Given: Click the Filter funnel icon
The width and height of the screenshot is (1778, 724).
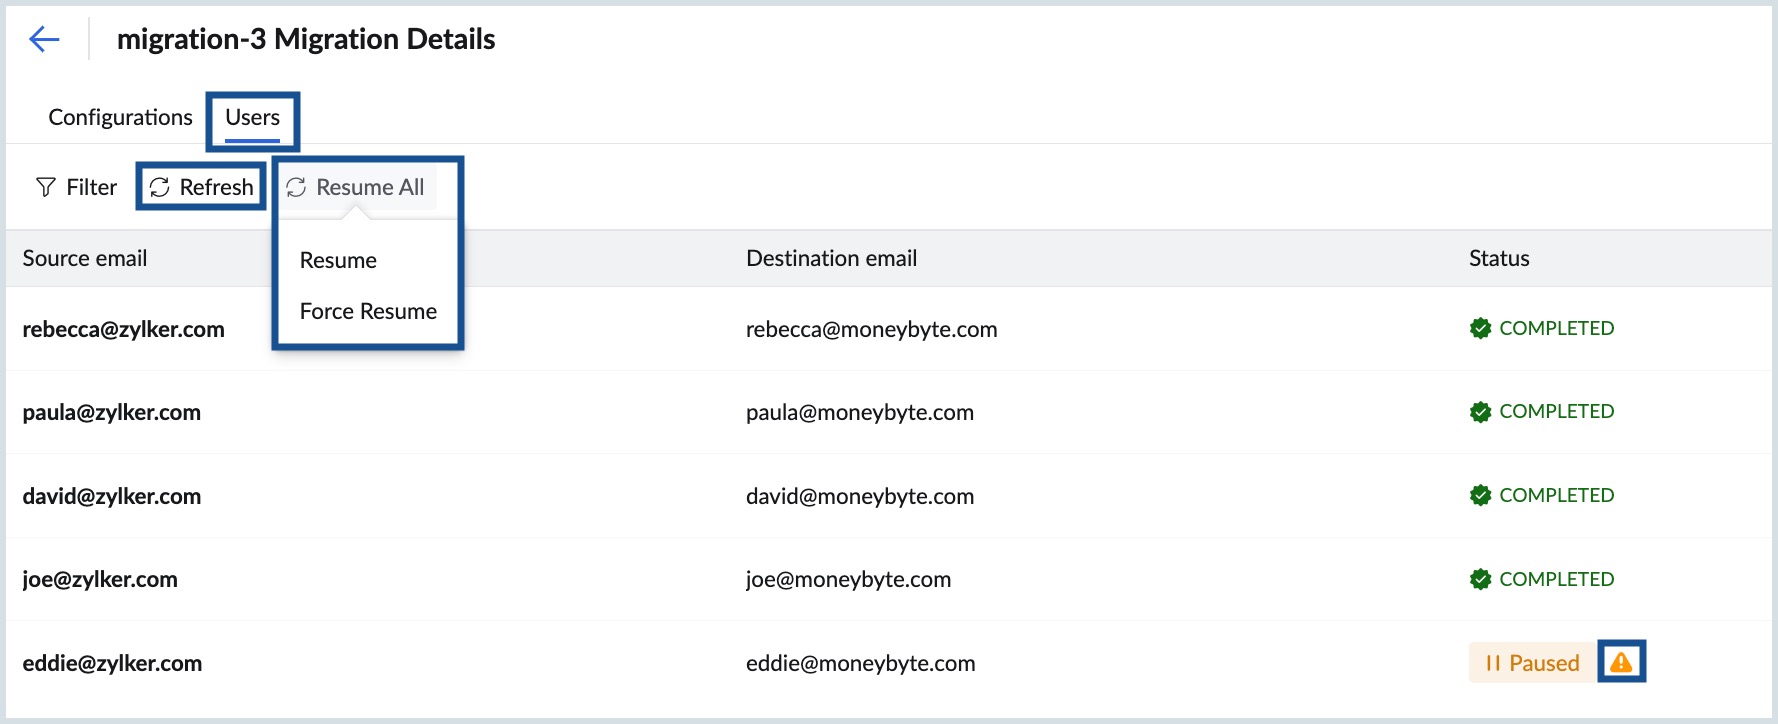Looking at the screenshot, I should [45, 188].
